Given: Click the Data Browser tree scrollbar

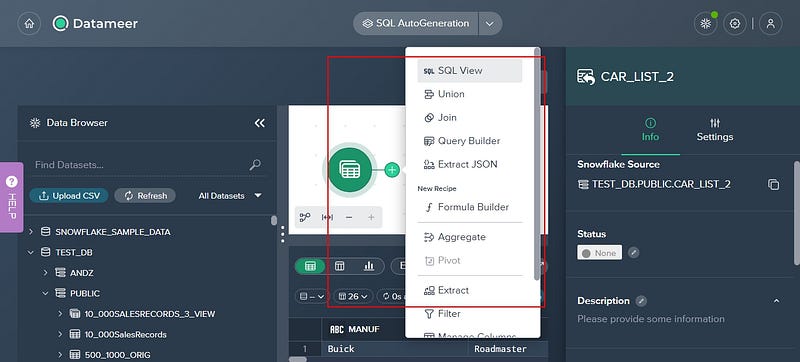Looking at the screenshot, I should tap(274, 220).
